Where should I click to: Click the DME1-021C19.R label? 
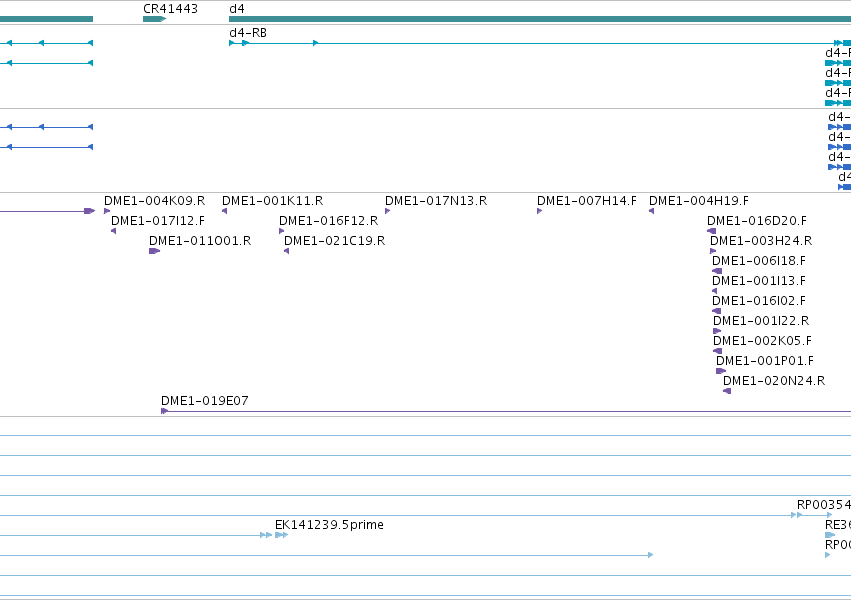pyautogui.click(x=334, y=241)
